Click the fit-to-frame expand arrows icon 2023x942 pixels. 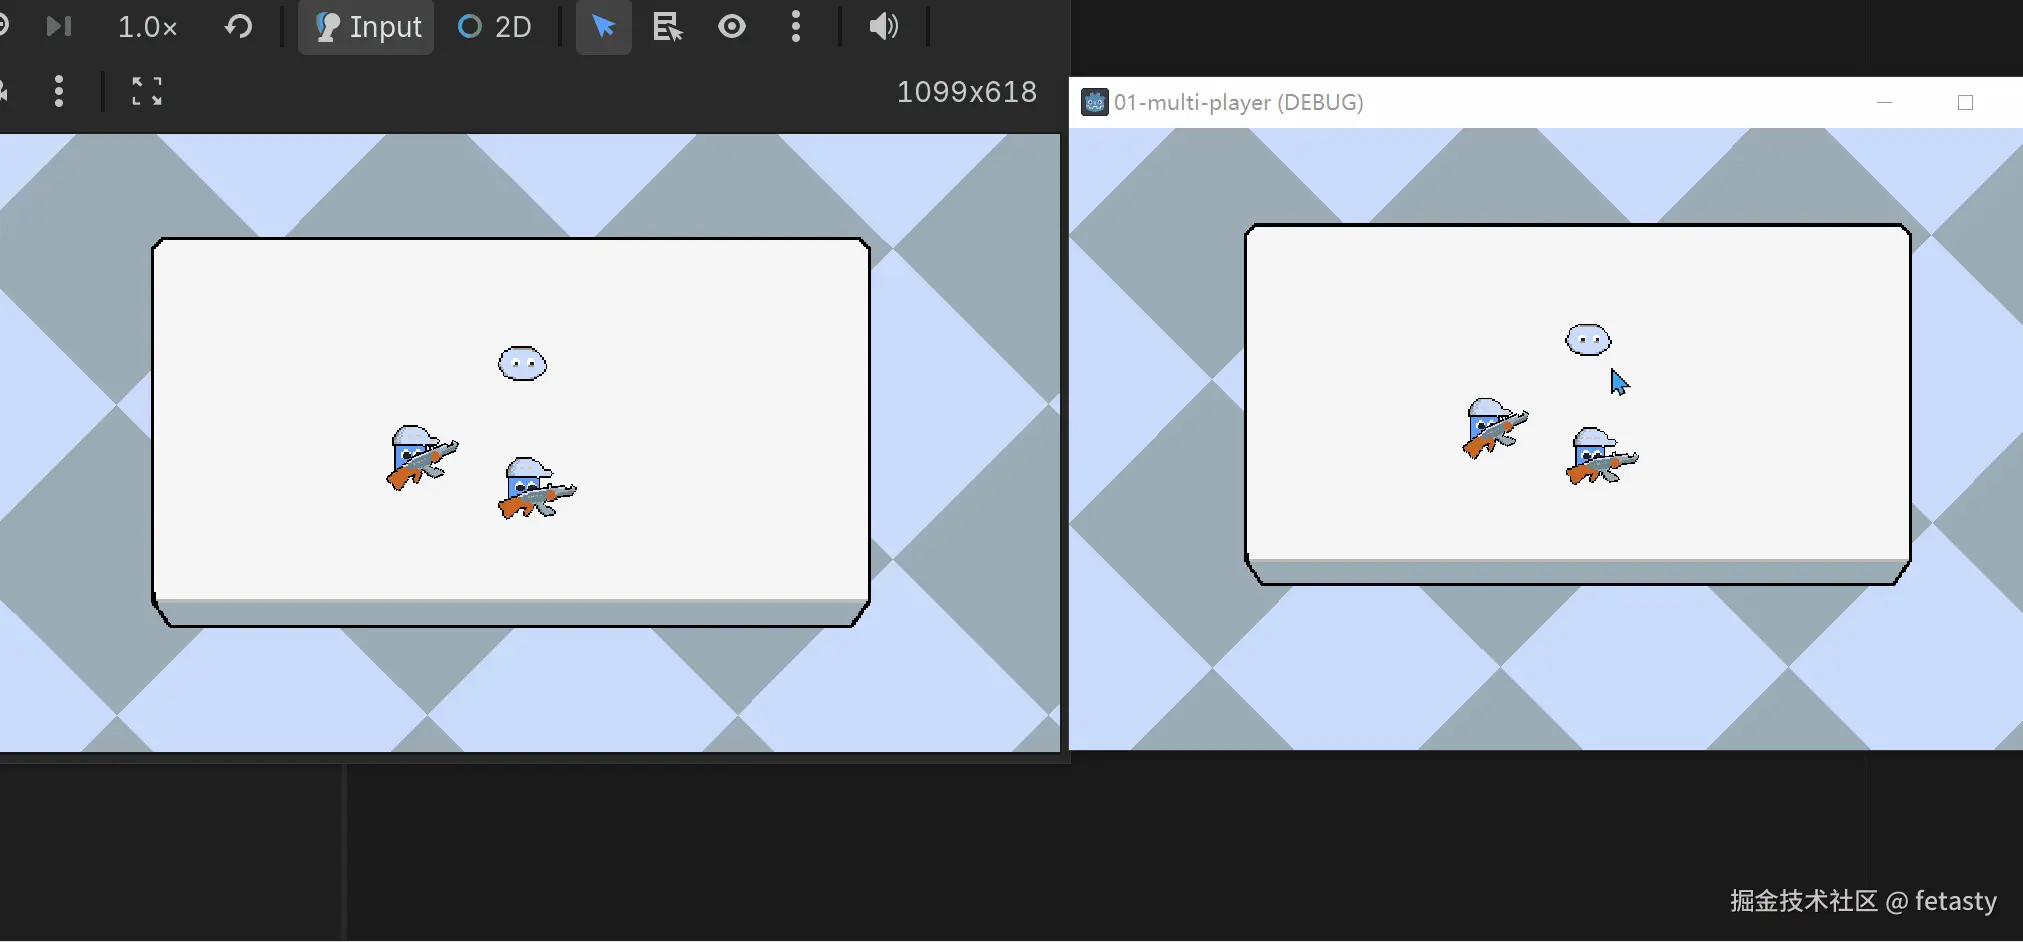click(147, 91)
